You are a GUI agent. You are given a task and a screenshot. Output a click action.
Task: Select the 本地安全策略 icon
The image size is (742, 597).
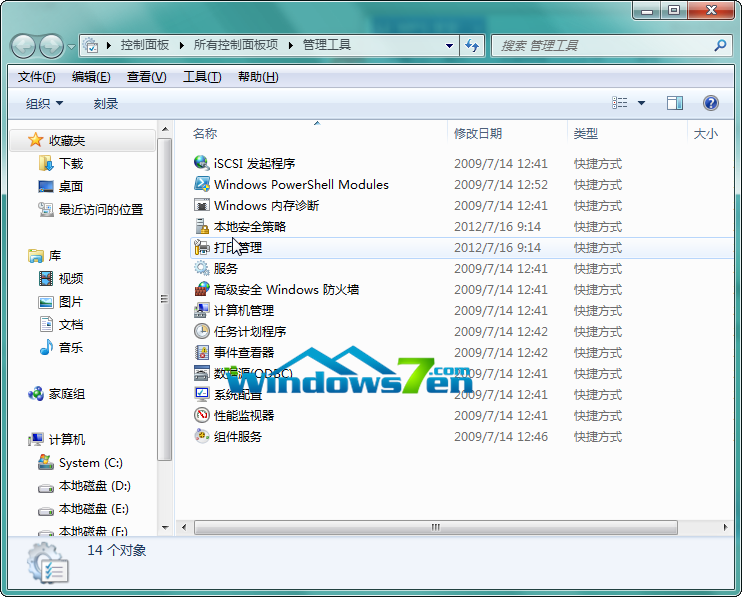point(201,226)
